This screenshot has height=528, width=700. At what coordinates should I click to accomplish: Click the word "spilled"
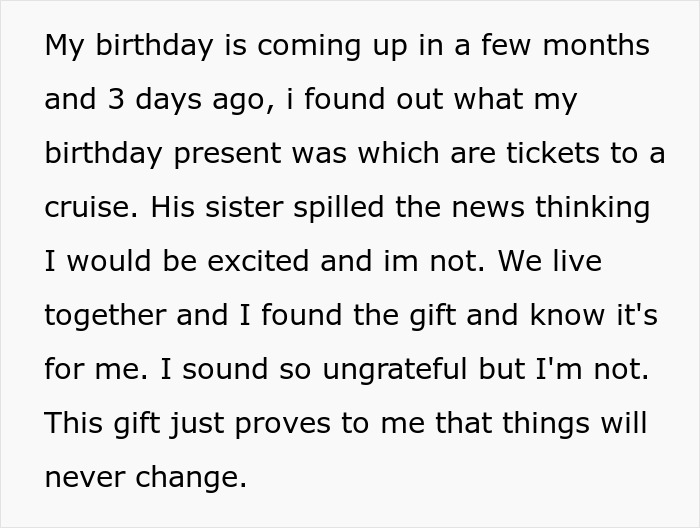click(336, 207)
